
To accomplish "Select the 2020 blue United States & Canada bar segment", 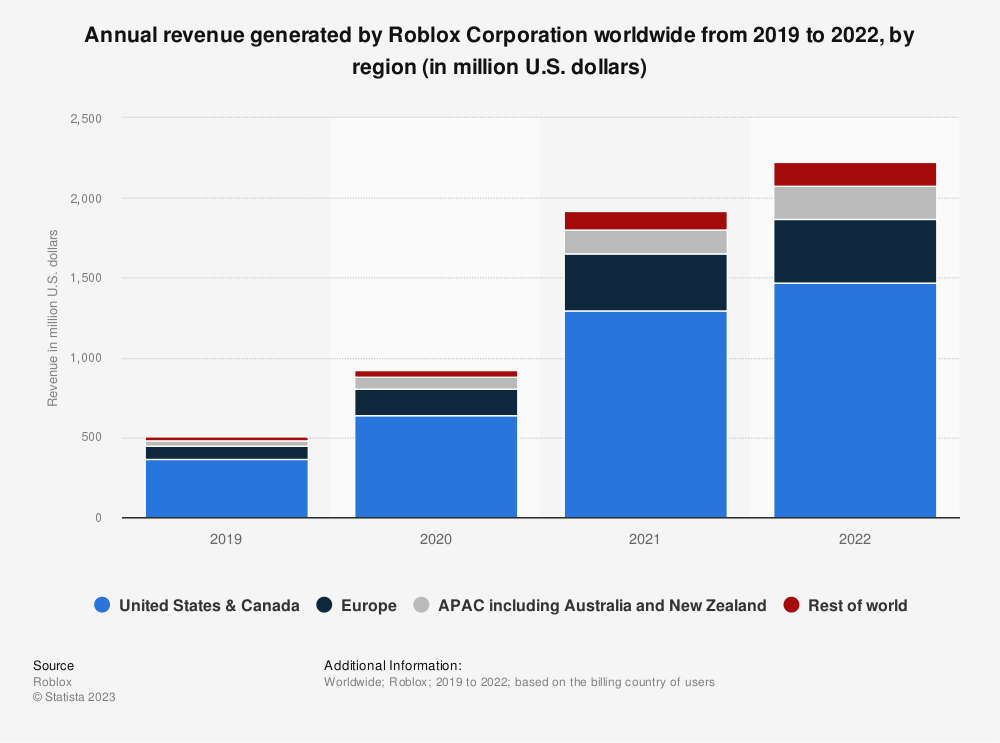I will (436, 467).
